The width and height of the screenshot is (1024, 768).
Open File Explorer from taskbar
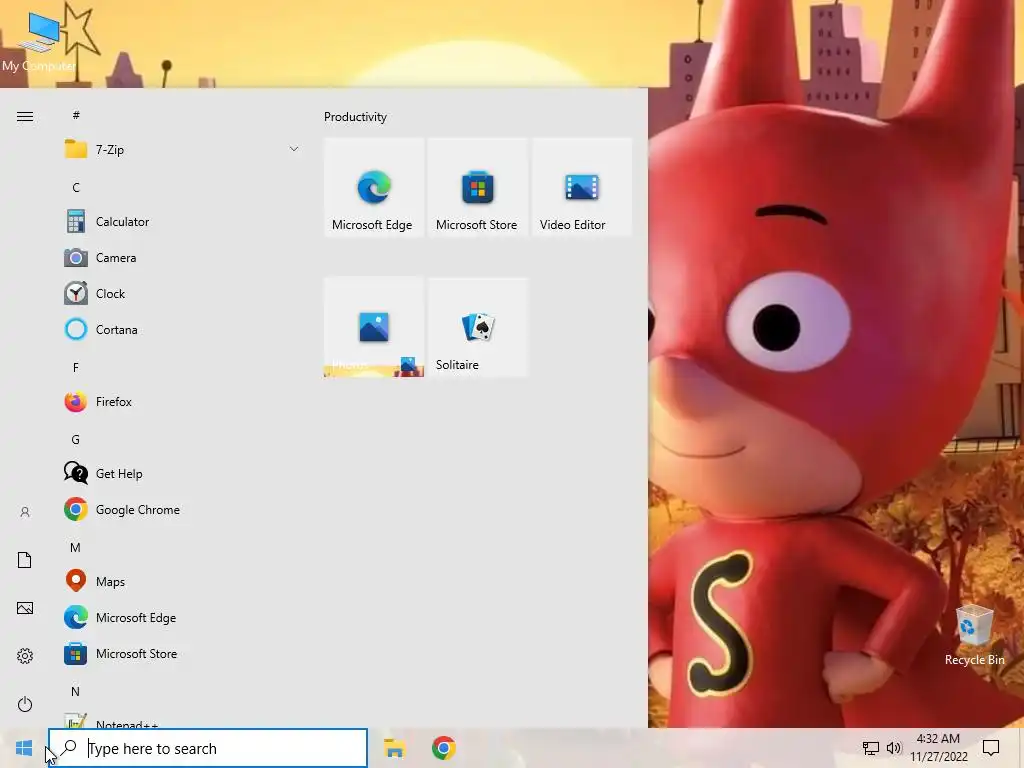(394, 748)
